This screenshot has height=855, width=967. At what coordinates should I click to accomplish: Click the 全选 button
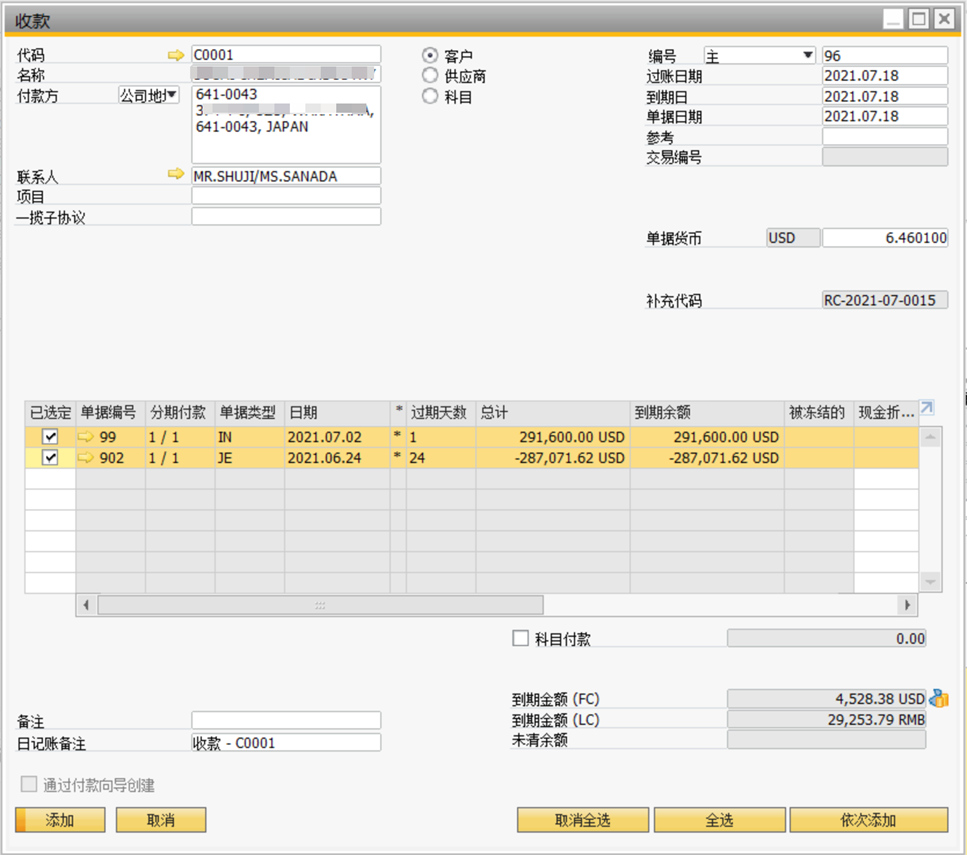[720, 820]
